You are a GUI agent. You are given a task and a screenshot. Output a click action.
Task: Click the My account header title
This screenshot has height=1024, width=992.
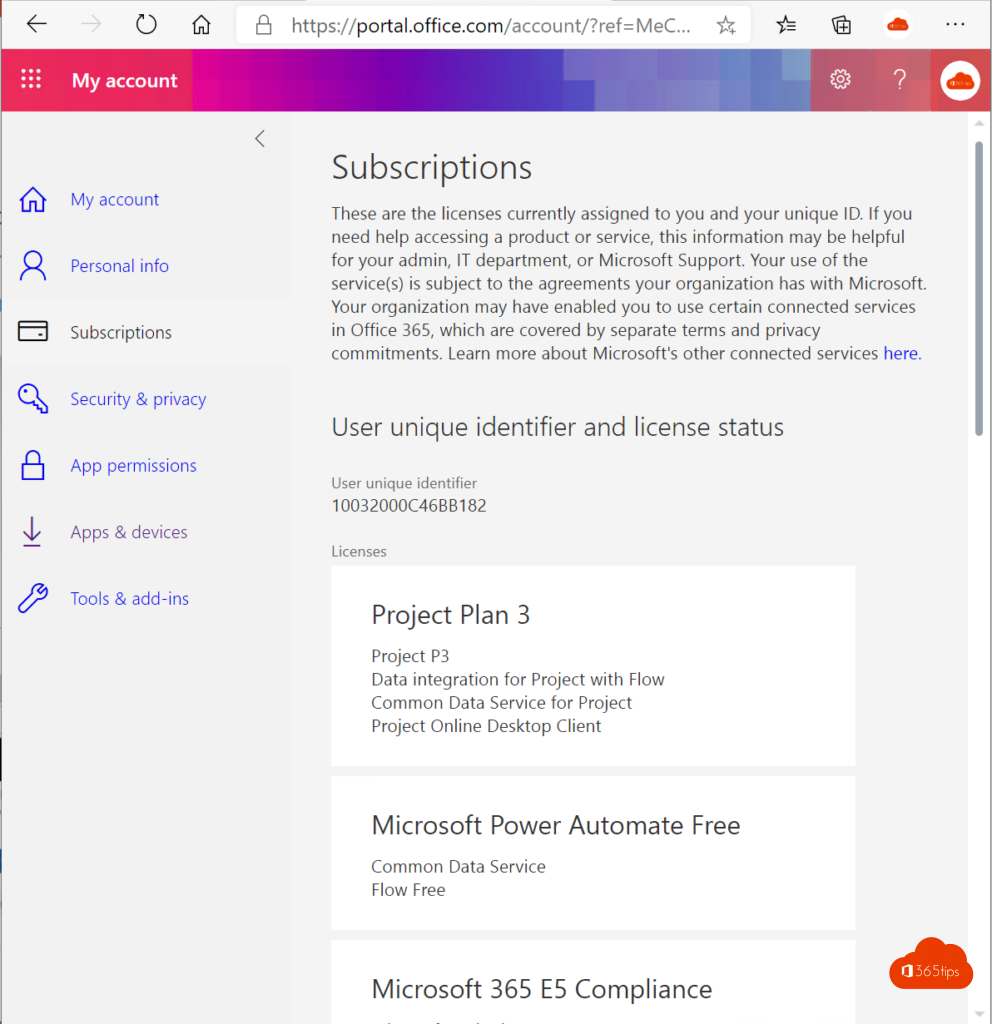point(124,80)
